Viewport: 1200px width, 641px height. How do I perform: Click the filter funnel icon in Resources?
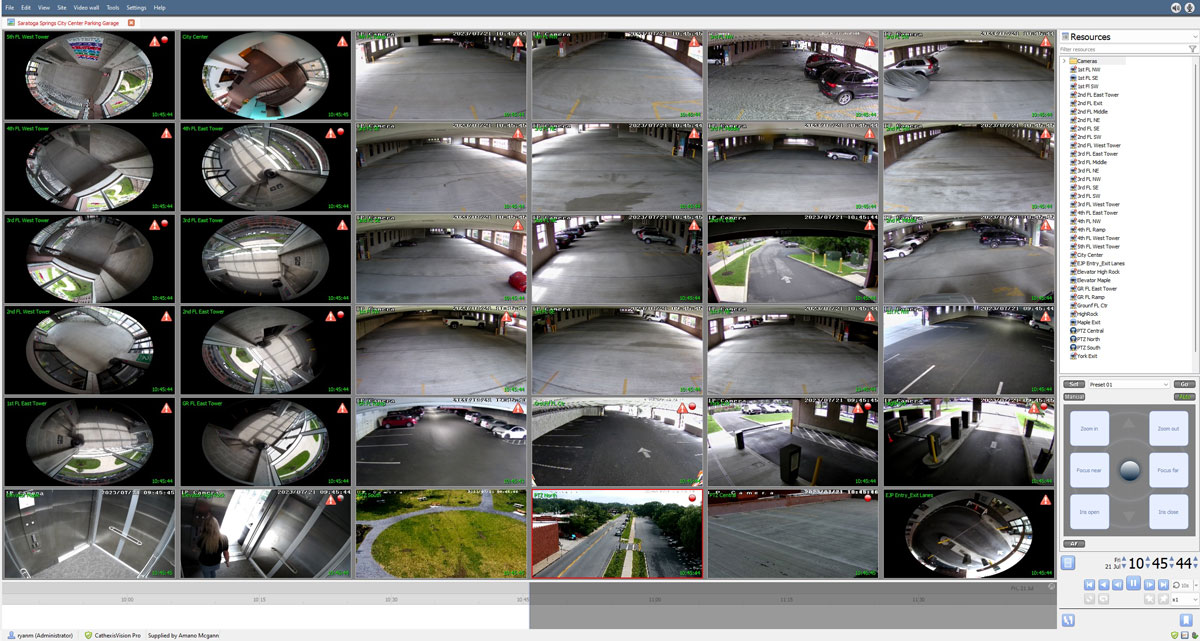1192,49
